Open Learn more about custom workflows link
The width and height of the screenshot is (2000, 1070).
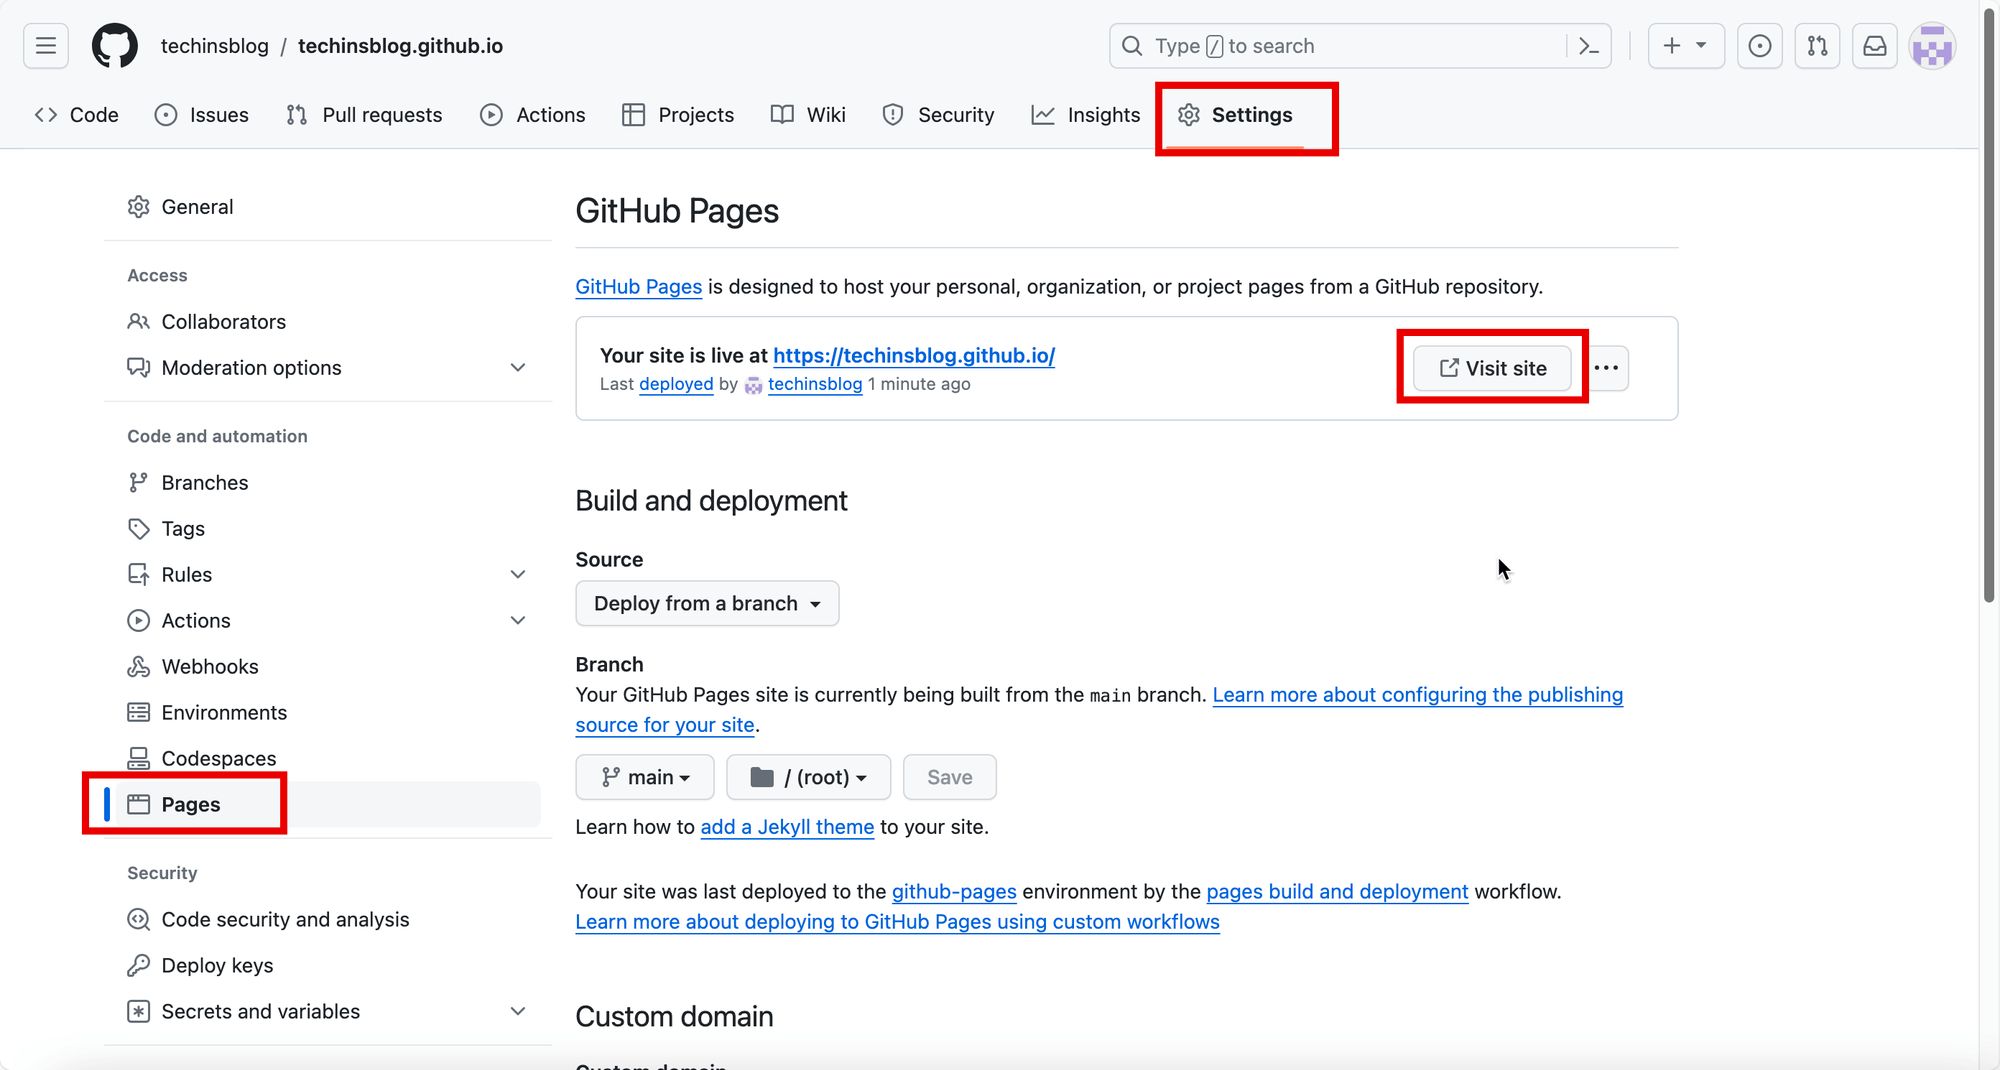pos(897,922)
